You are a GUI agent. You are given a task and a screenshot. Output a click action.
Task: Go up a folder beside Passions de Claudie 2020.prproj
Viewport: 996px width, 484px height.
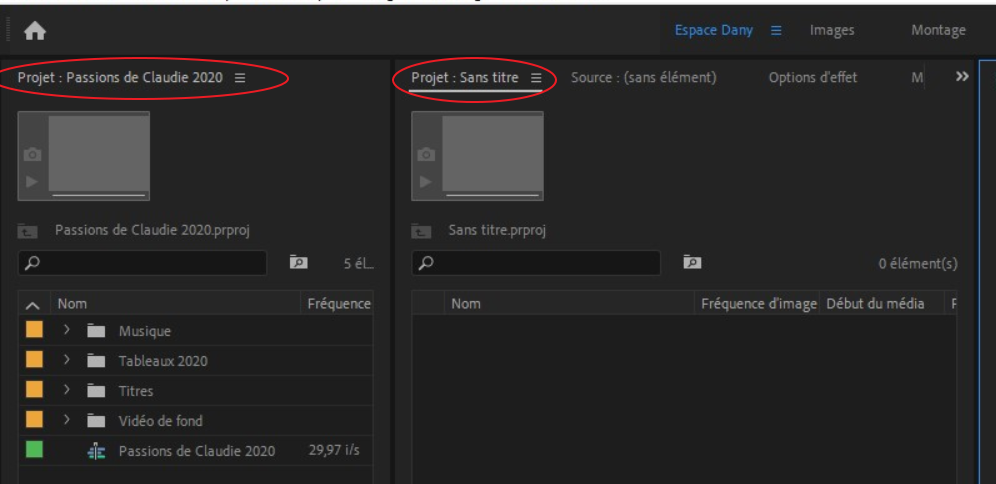pos(28,231)
